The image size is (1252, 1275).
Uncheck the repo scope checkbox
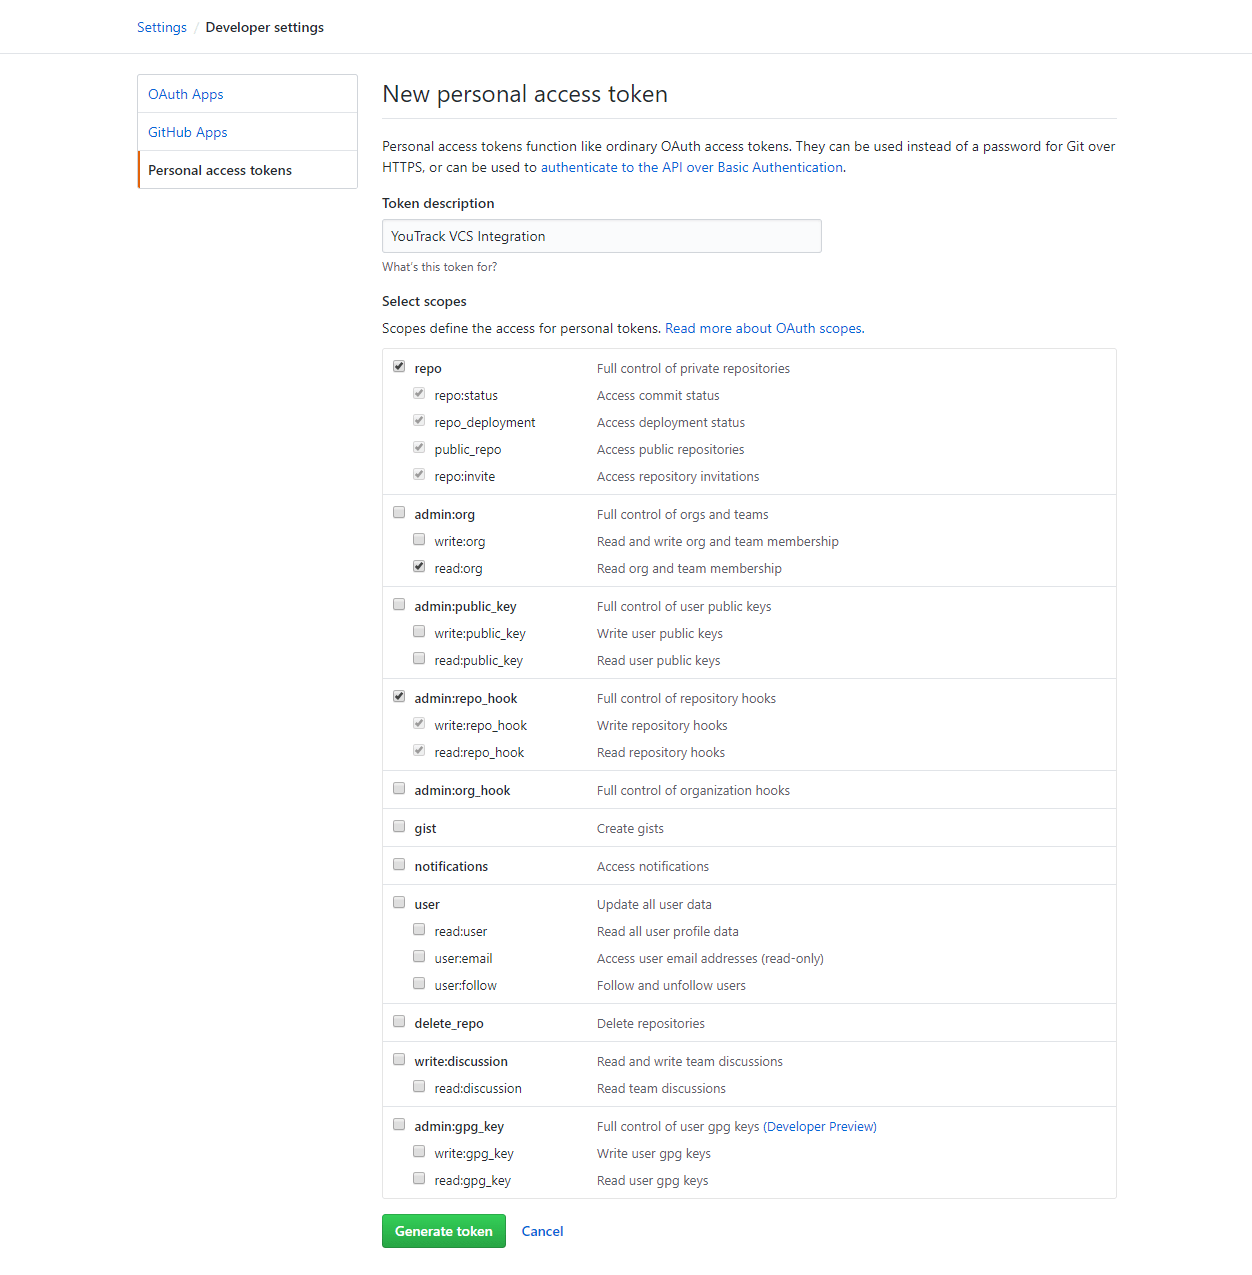[x=399, y=365]
